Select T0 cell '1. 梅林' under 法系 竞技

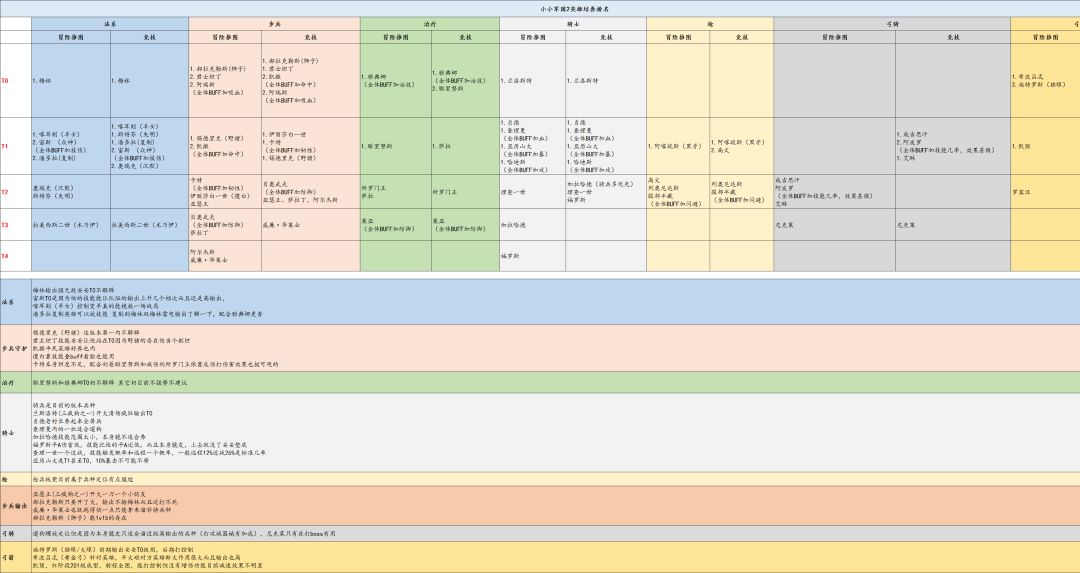[x=149, y=81]
